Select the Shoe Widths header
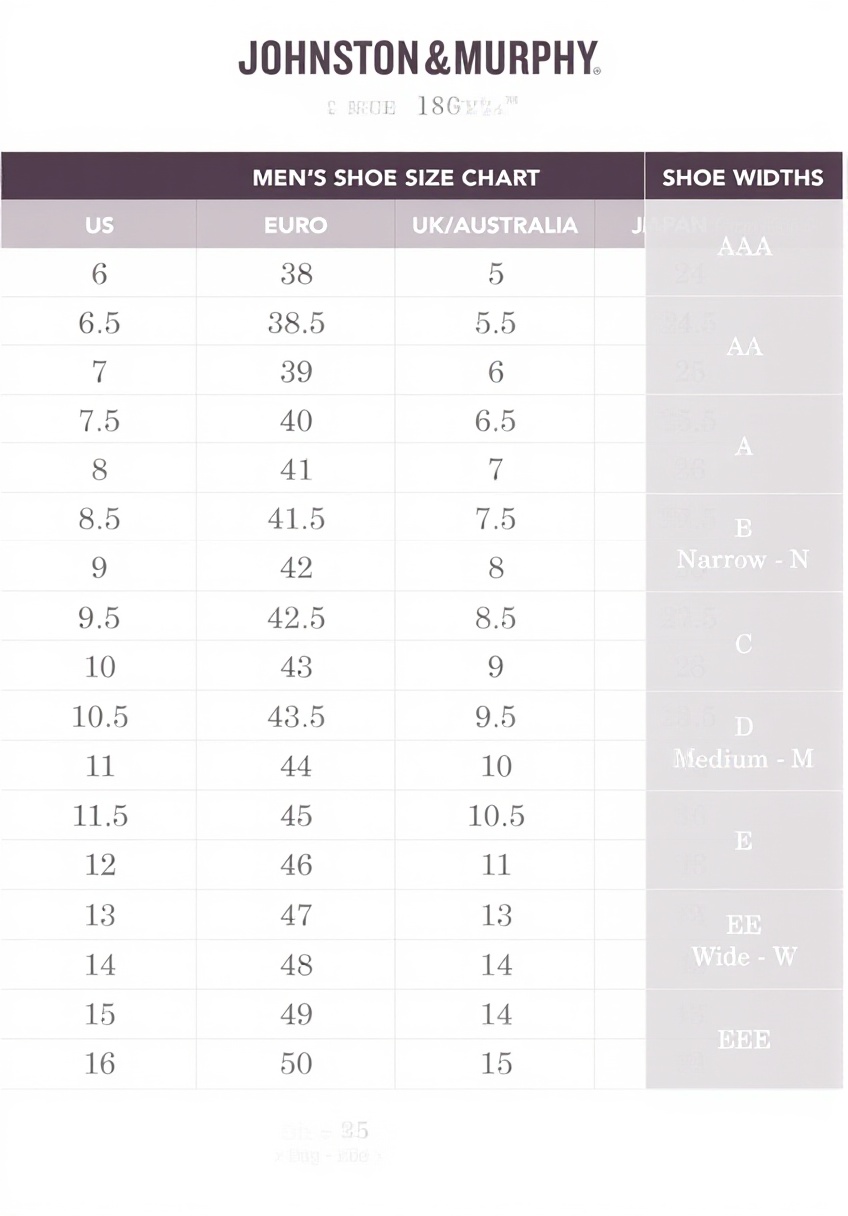848x1216 pixels. 743,178
